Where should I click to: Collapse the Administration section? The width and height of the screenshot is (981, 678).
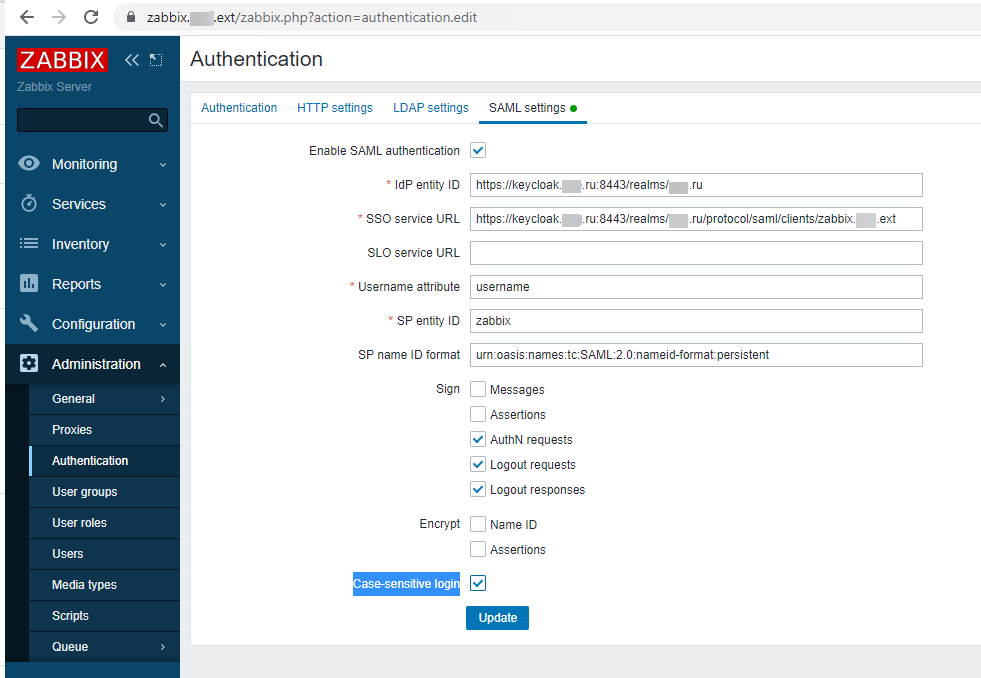[163, 365]
